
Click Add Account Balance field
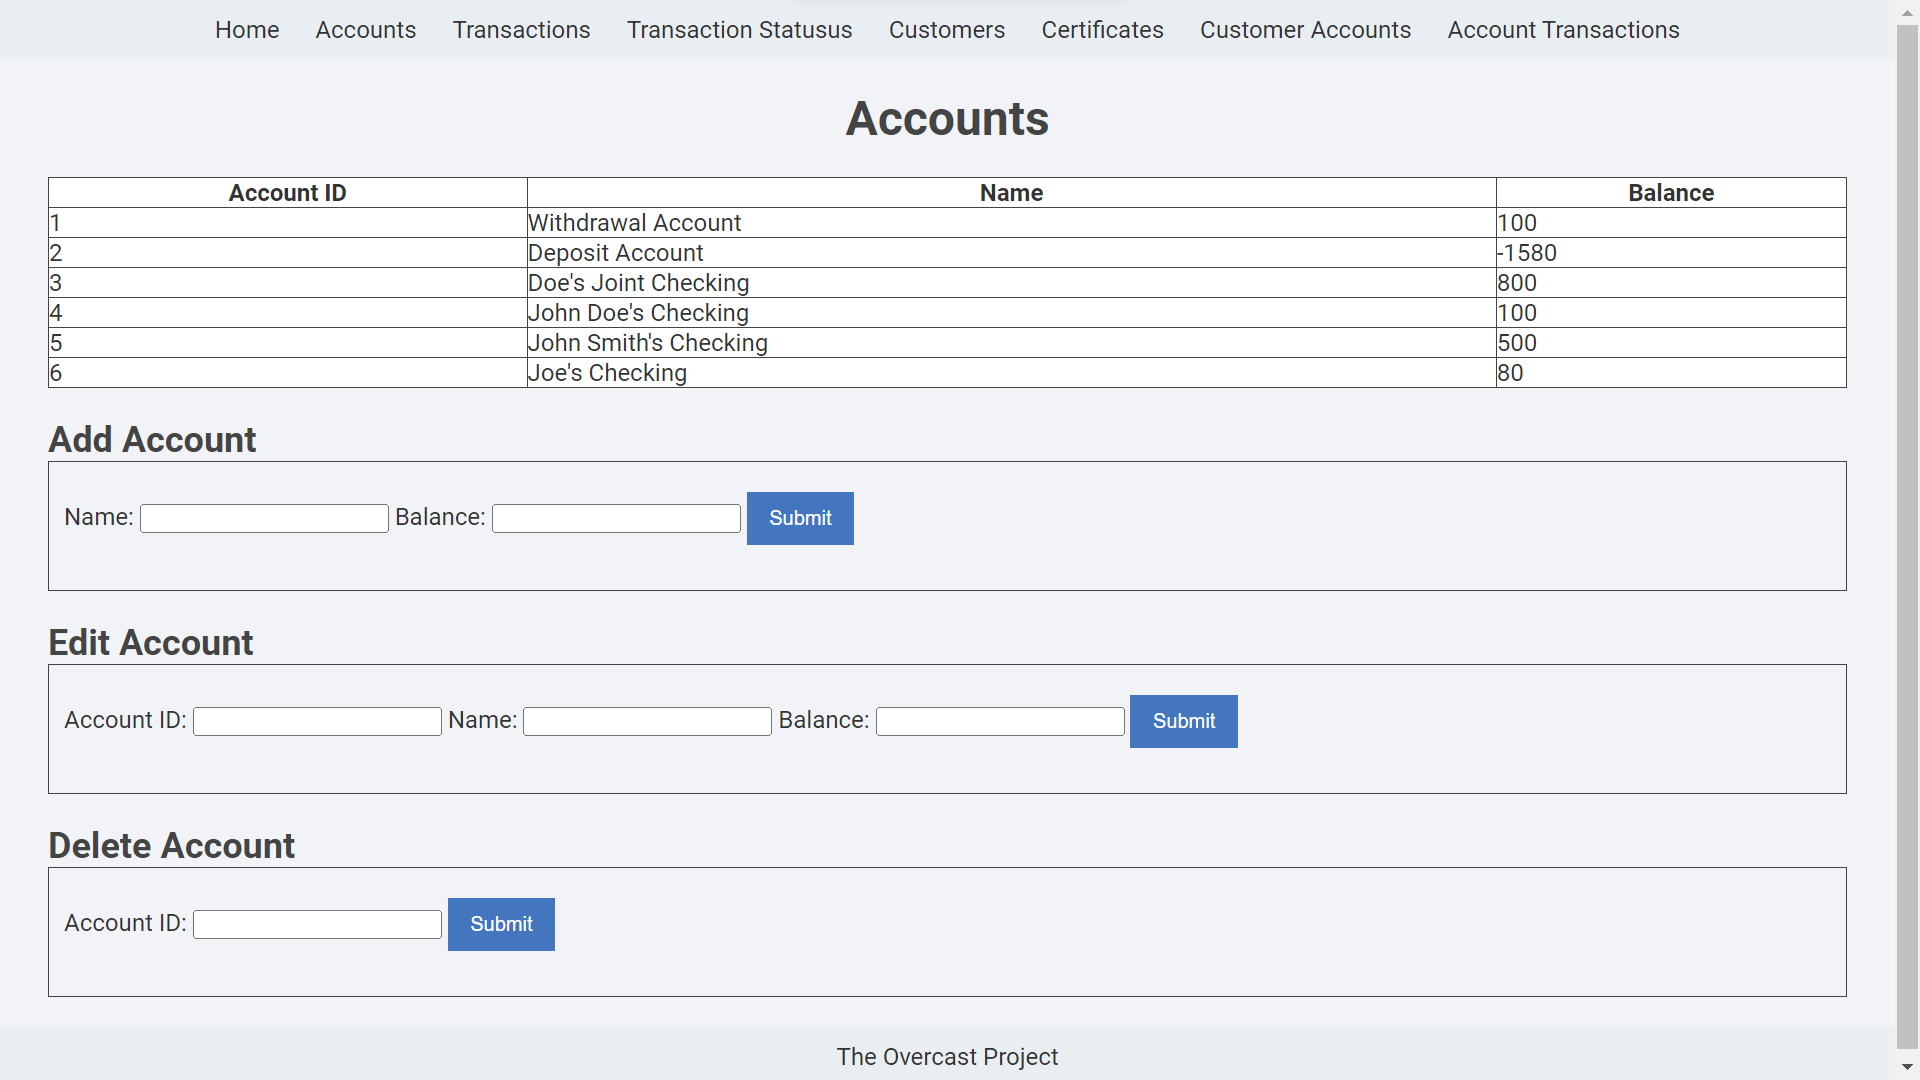pos(616,518)
